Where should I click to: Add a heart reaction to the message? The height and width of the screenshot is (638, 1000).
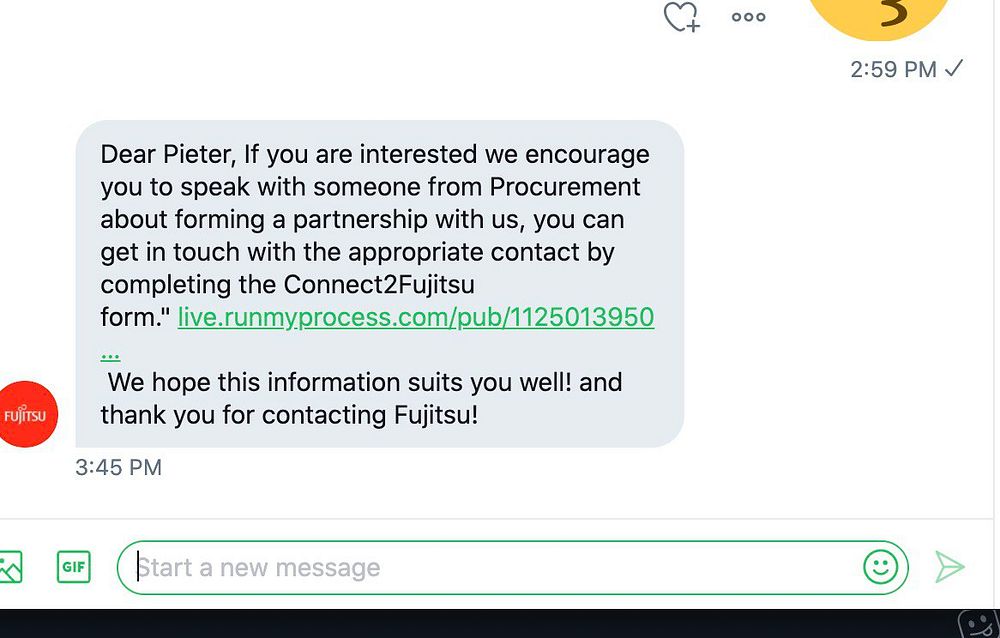click(681, 17)
